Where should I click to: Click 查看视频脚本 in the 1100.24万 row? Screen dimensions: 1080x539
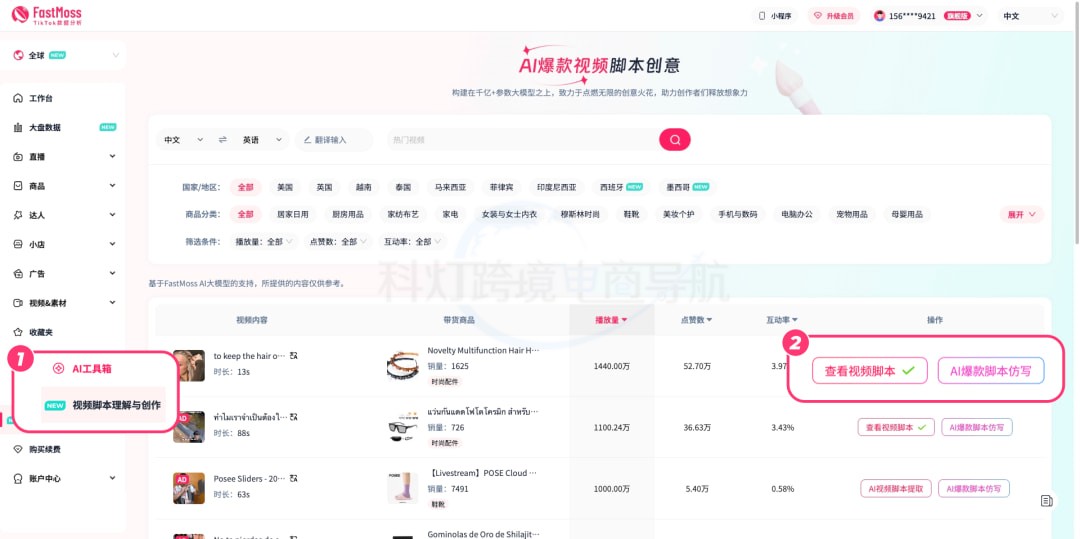pyautogui.click(x=896, y=427)
